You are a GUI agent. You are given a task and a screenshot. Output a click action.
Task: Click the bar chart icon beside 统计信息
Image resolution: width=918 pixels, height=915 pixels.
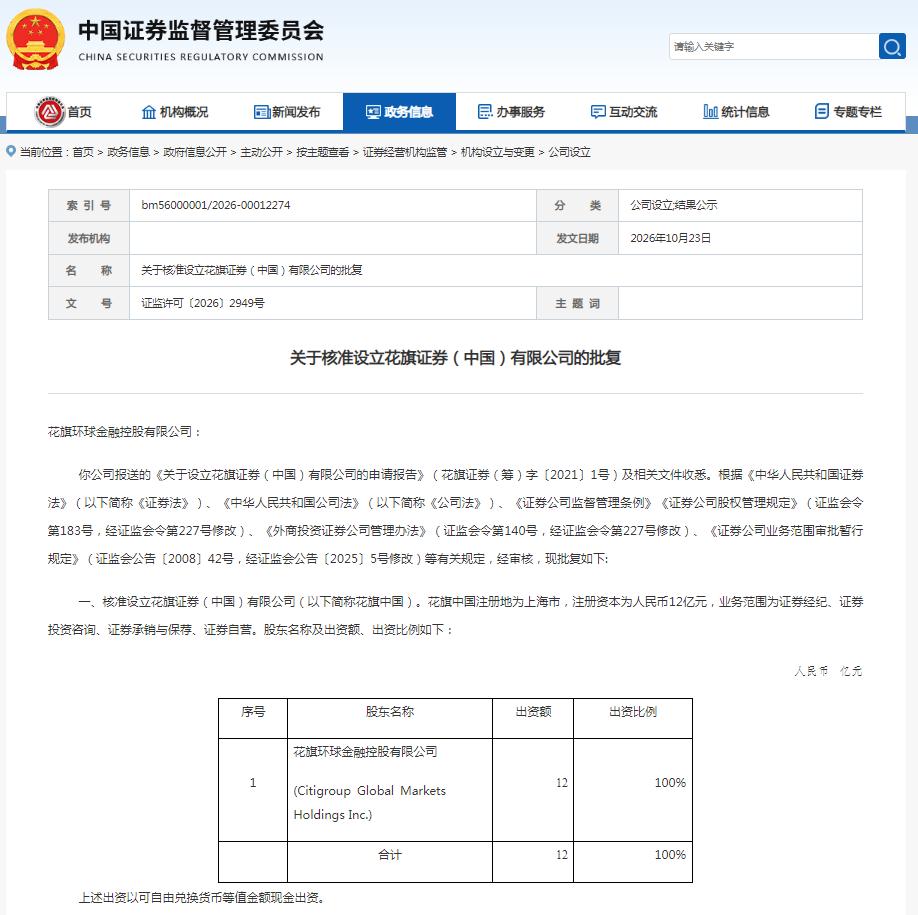coord(710,111)
